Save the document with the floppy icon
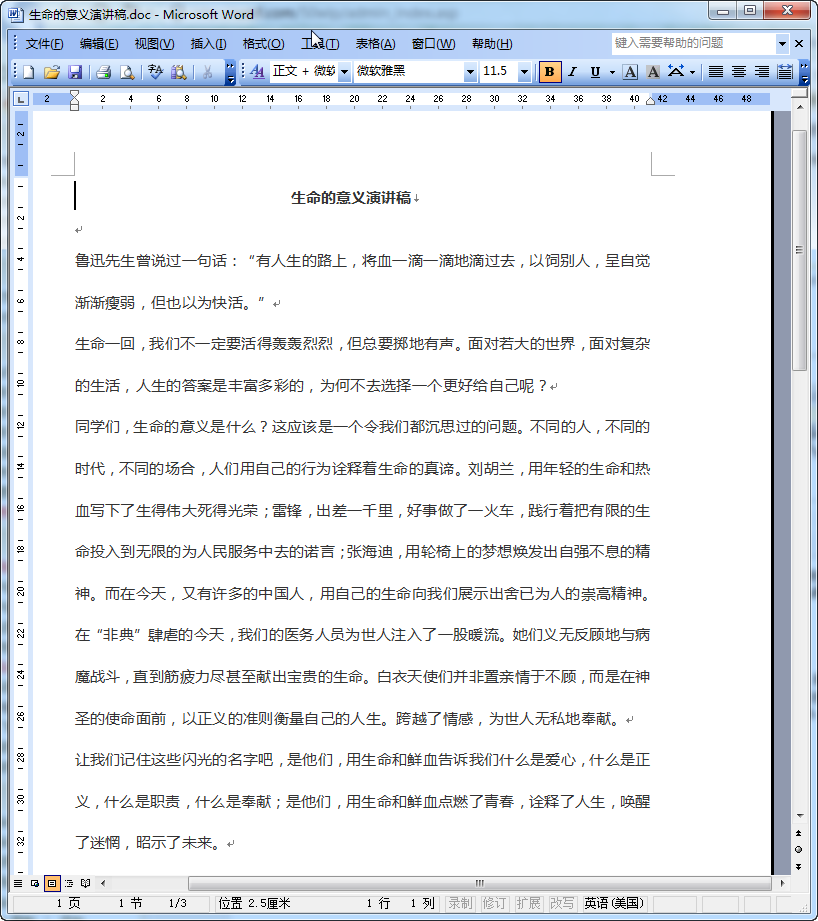The width and height of the screenshot is (818, 921). (75, 72)
